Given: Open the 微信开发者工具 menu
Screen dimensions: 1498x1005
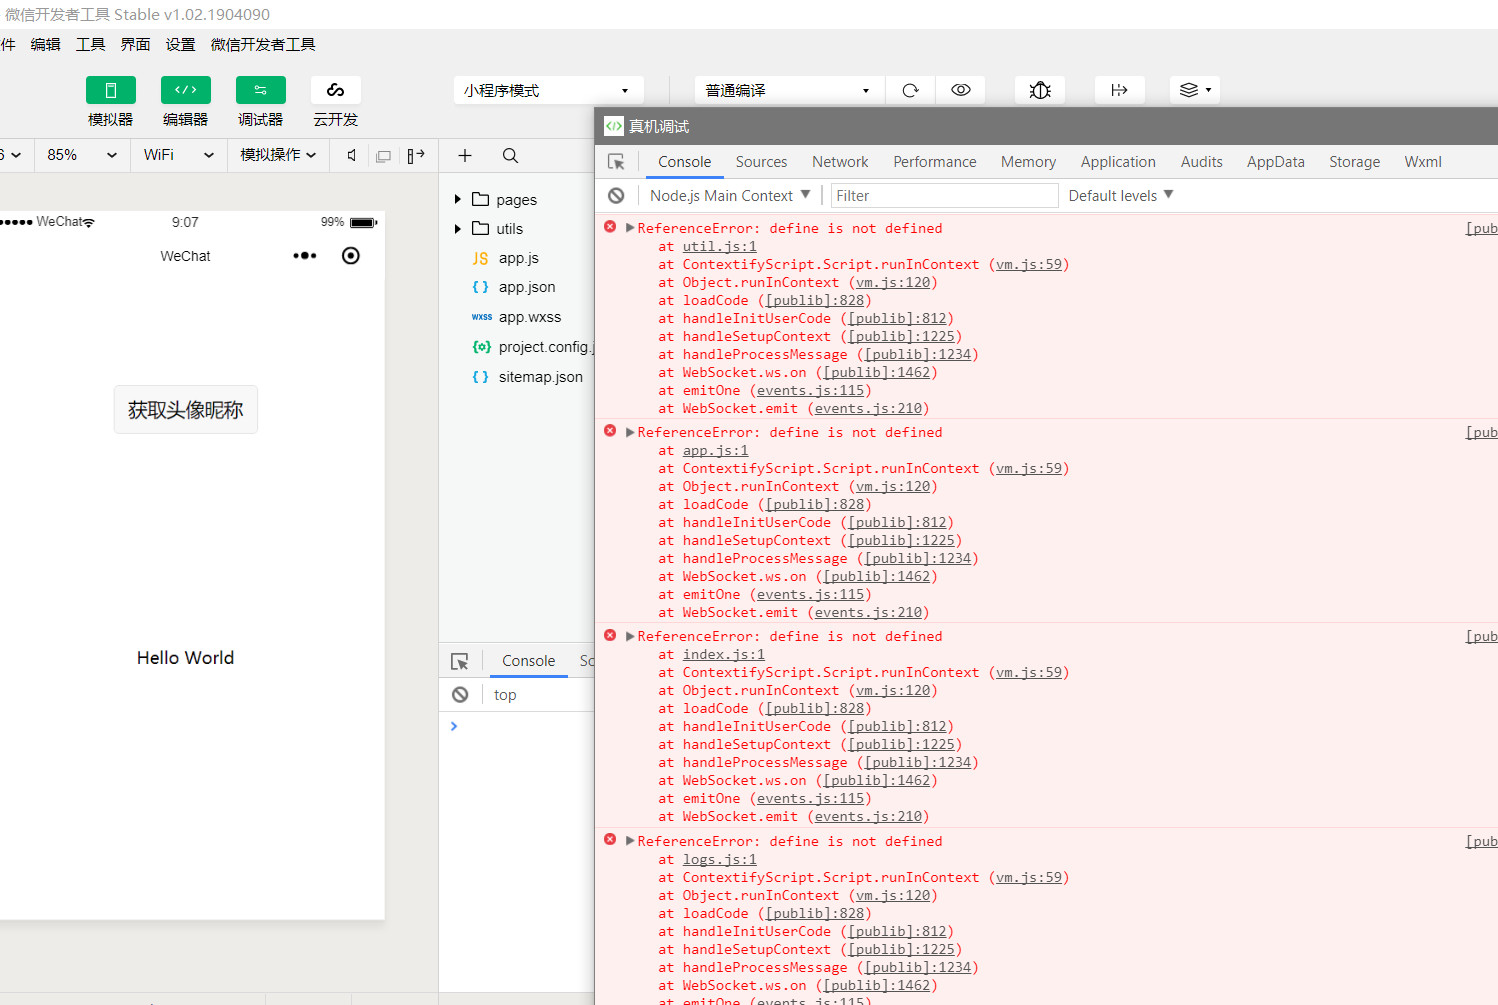Looking at the screenshot, I should click(x=263, y=45).
